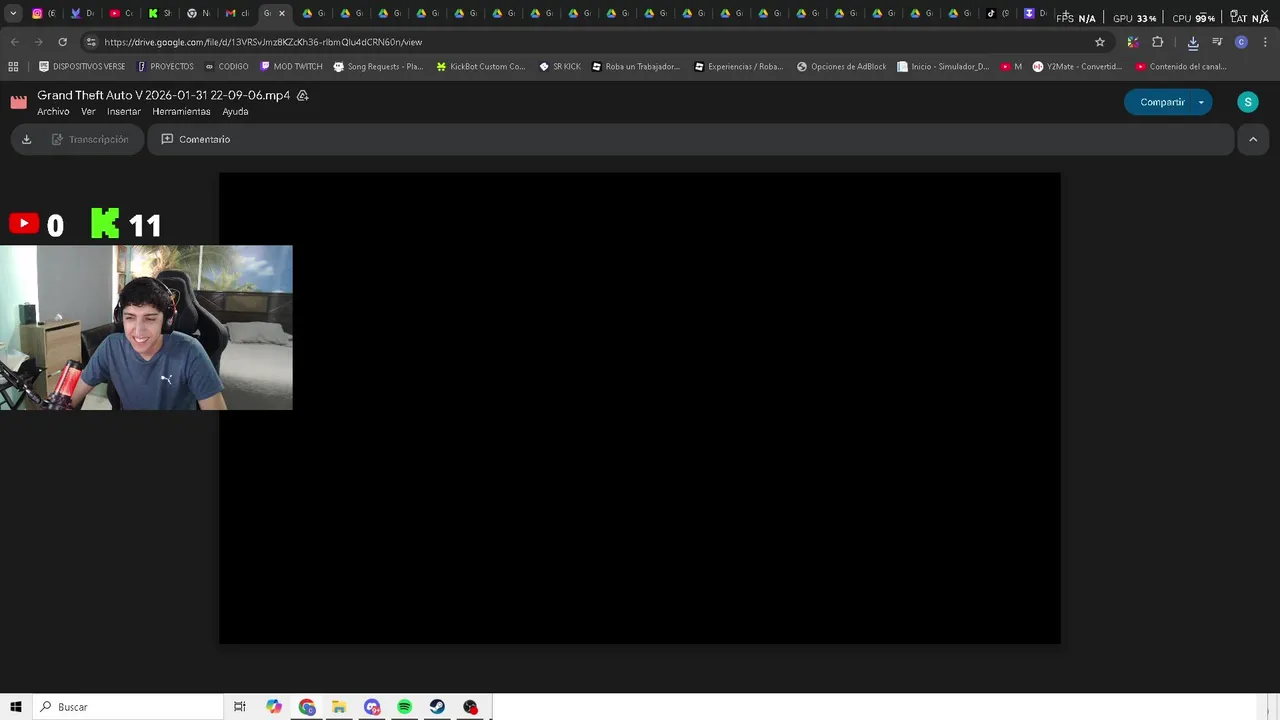Open PROYECTOS bookmark
This screenshot has height=720, width=1280.
165,67
